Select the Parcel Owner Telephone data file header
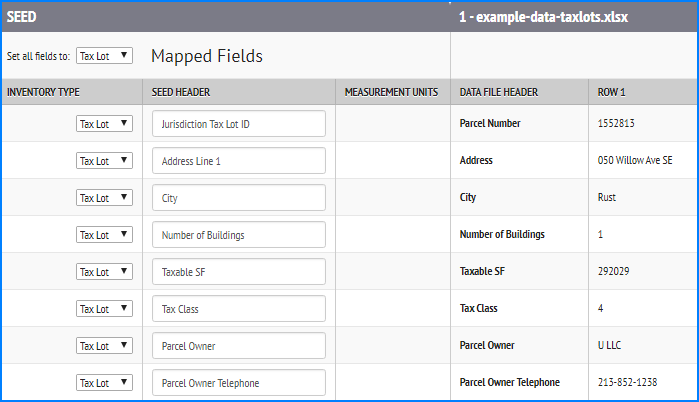Image resolution: width=699 pixels, height=402 pixels. click(x=510, y=382)
